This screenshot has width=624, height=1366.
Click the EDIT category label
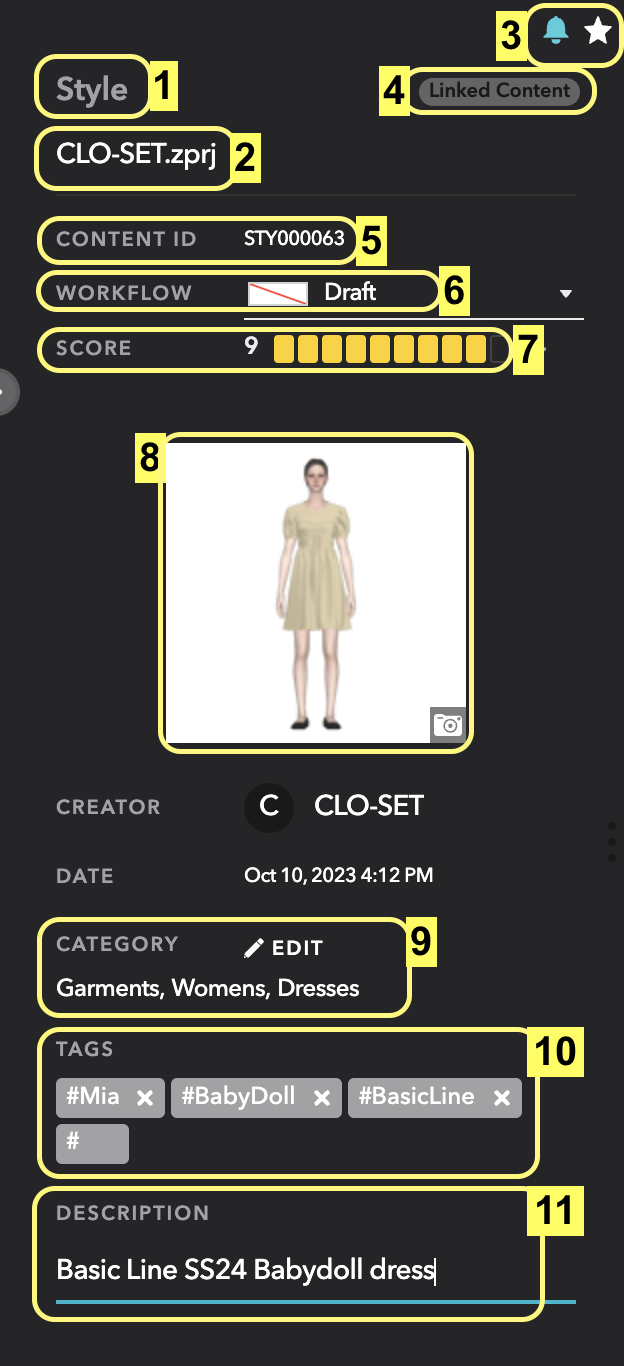298,948
